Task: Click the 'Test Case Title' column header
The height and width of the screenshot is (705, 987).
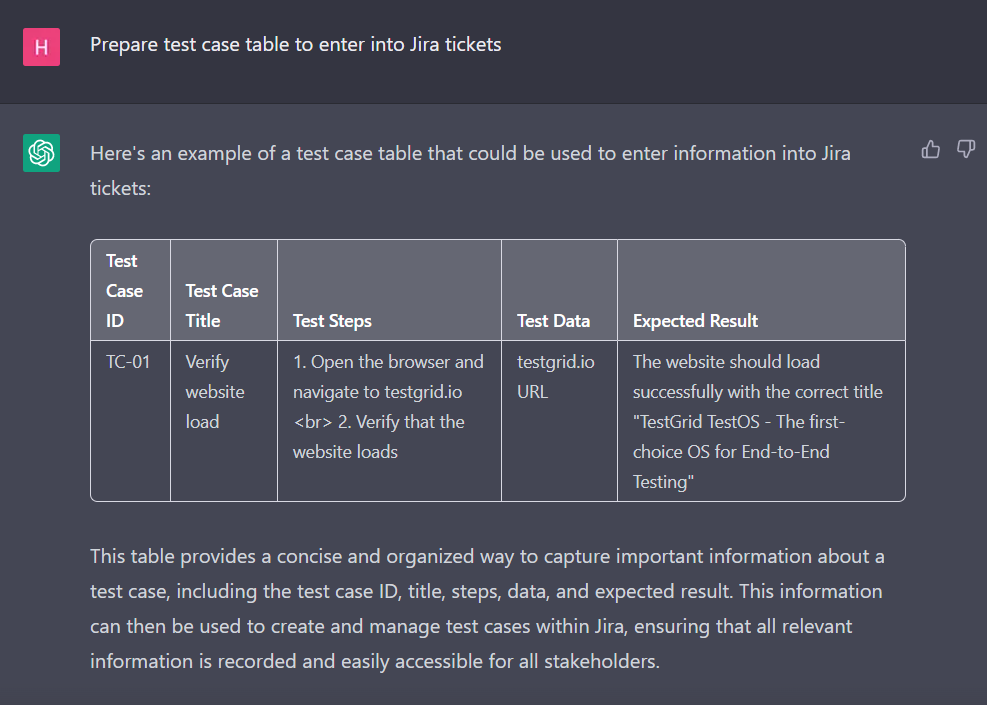Action: [x=222, y=305]
